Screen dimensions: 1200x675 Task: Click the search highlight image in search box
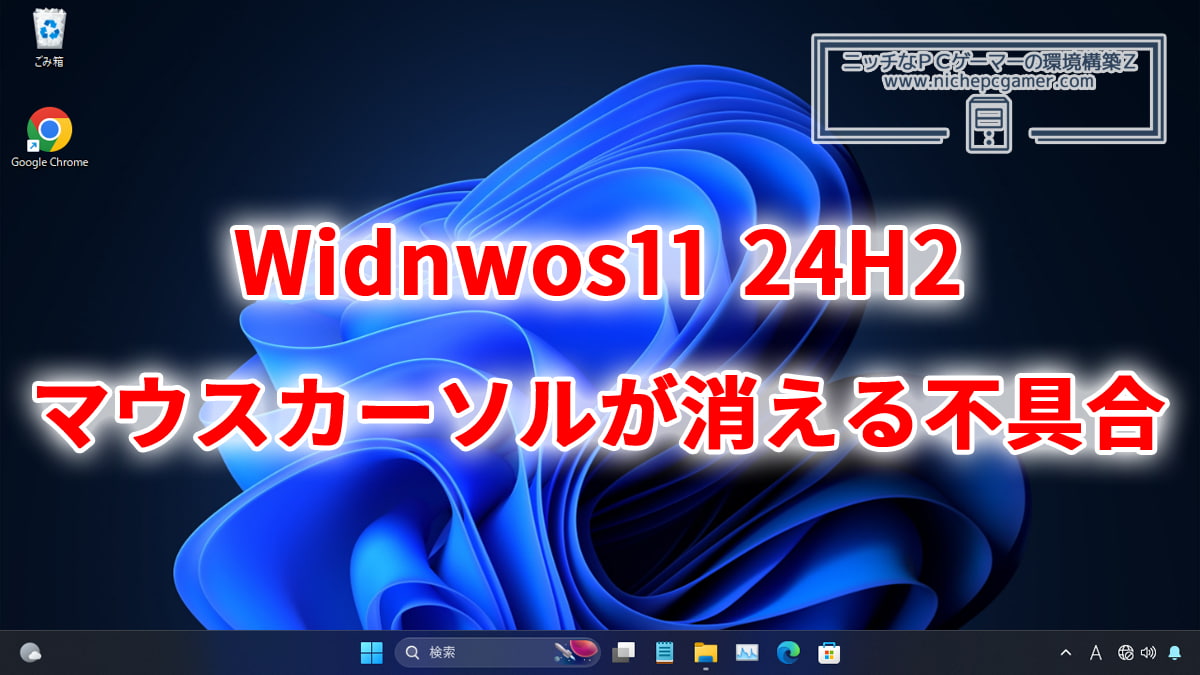click(x=576, y=653)
